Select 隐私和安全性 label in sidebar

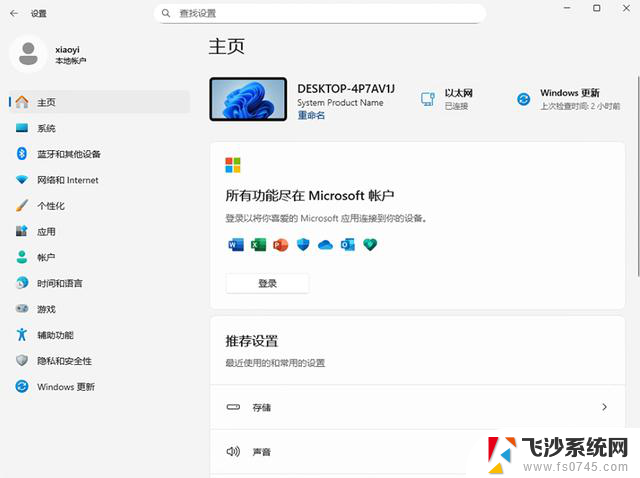[64, 361]
